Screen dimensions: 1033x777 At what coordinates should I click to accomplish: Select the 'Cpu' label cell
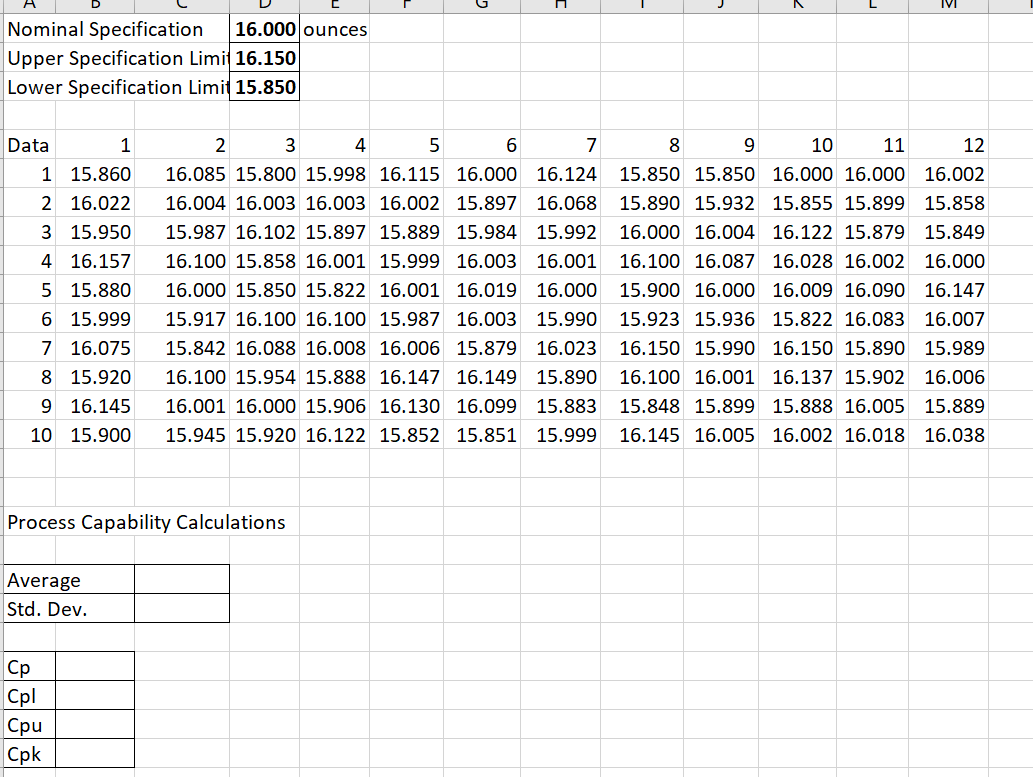tap(30, 725)
